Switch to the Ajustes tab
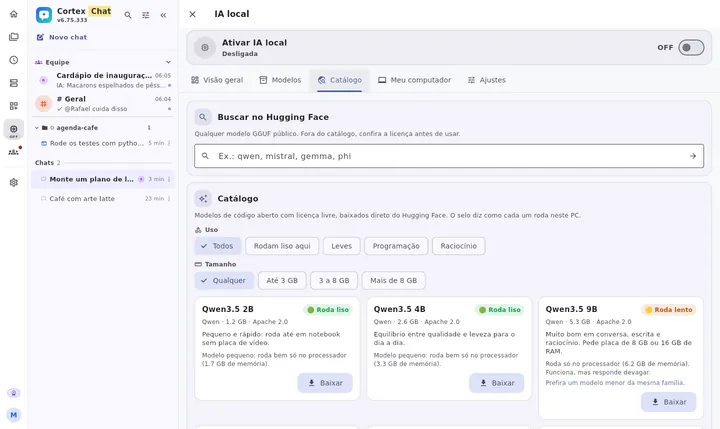Screen dimensions: 720x429 486,80
